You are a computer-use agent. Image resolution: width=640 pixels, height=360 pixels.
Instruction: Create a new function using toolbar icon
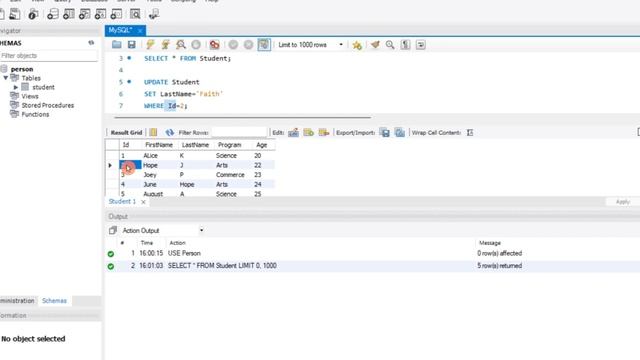(116, 14)
